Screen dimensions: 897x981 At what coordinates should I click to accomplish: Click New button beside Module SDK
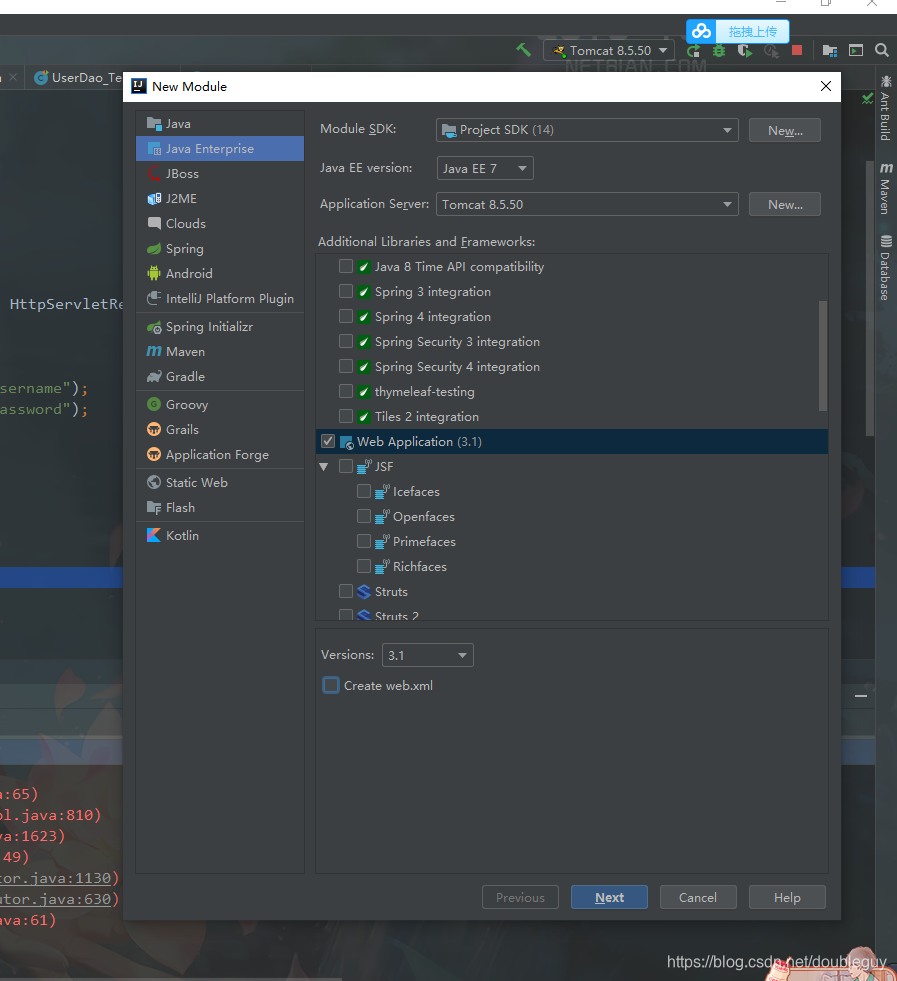tap(784, 130)
